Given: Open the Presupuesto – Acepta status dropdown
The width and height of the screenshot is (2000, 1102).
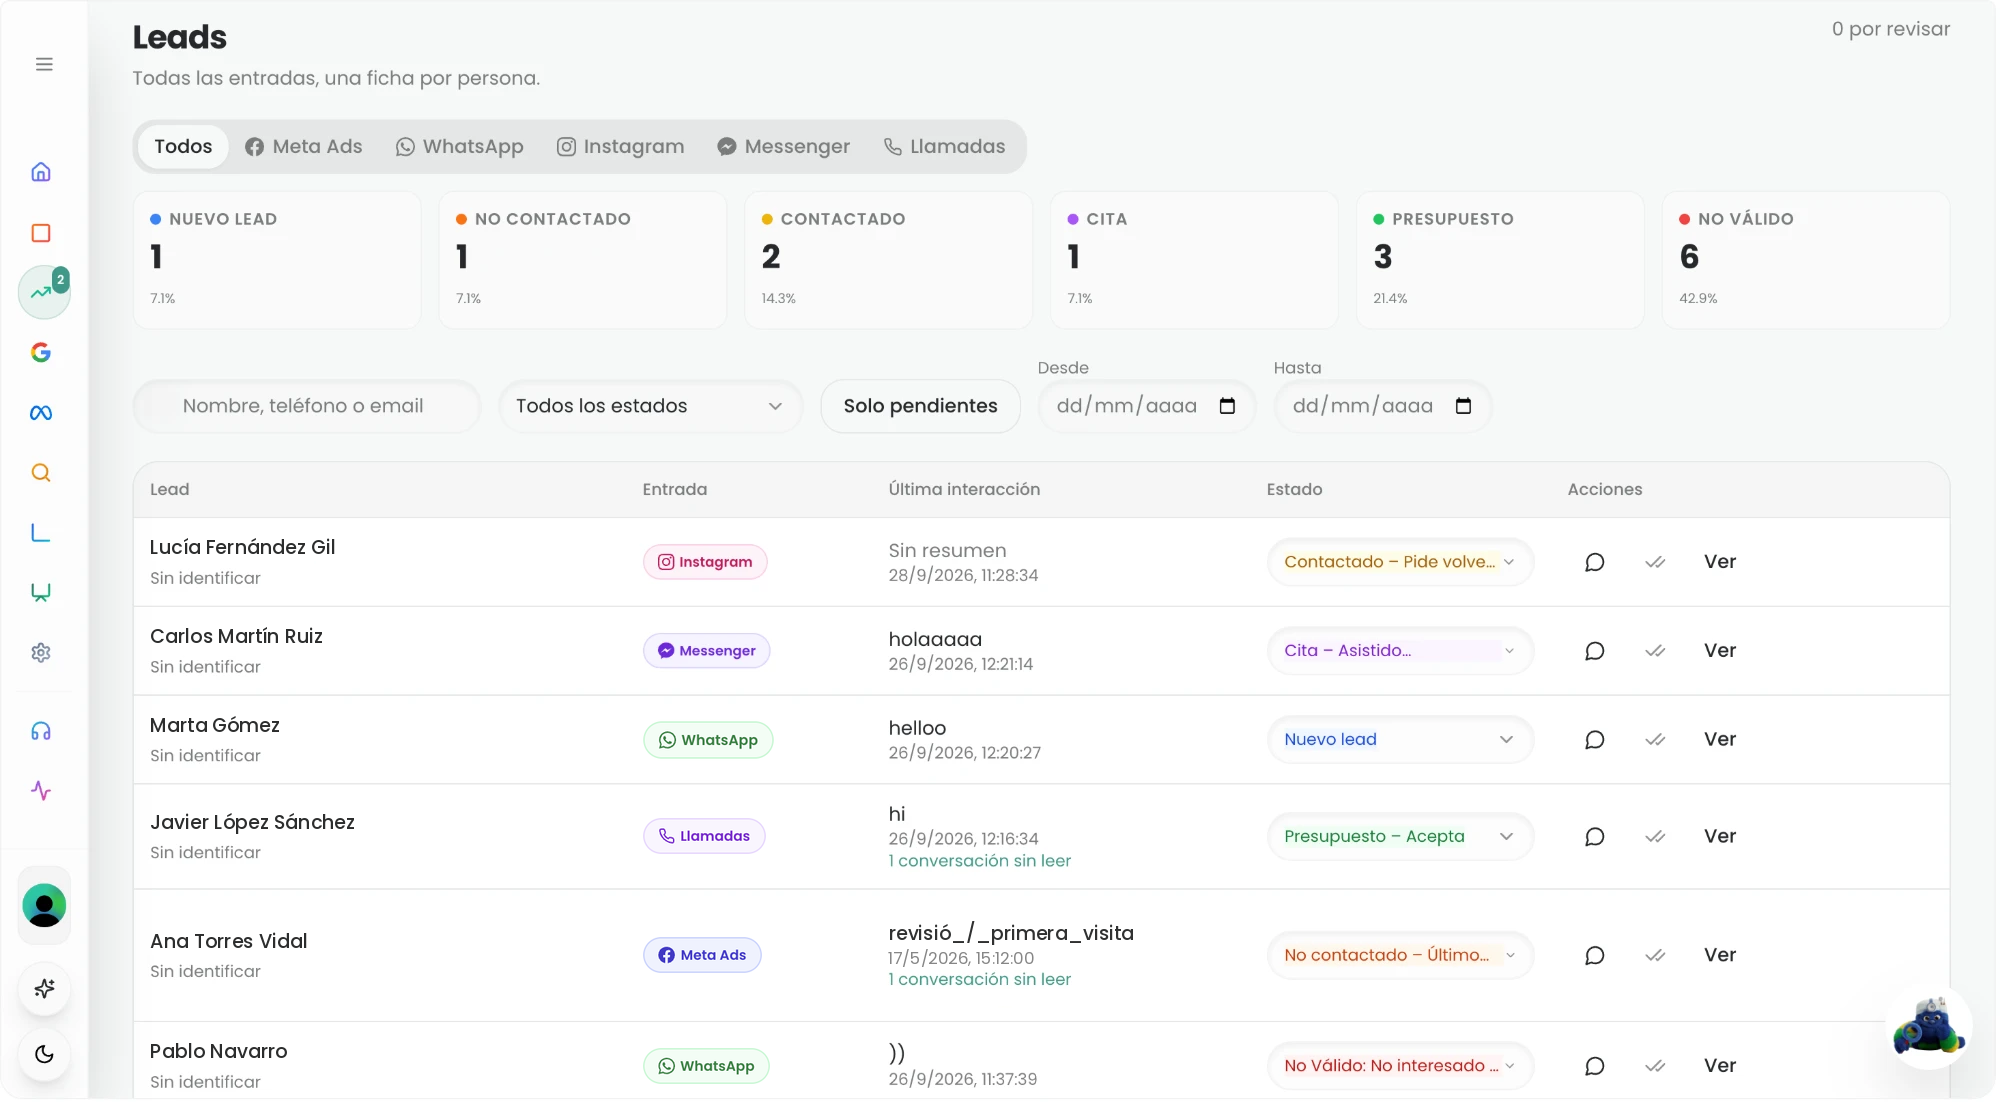Looking at the screenshot, I should coord(1400,838).
